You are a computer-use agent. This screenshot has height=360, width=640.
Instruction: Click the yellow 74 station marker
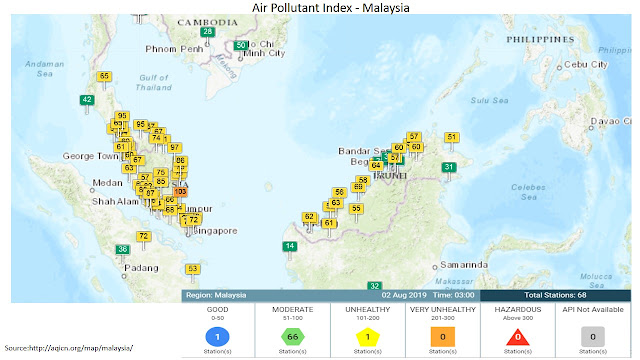tap(156, 138)
